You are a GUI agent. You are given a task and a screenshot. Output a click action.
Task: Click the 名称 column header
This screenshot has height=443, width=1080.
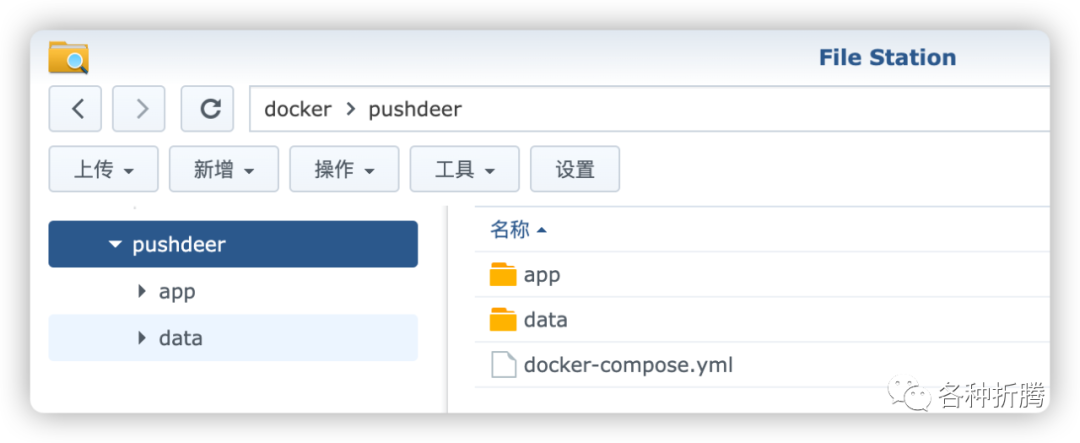coord(510,230)
